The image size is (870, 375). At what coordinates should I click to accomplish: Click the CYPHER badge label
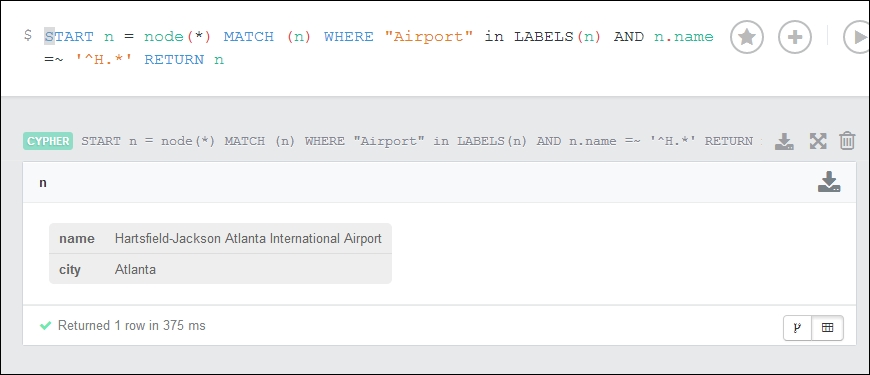(x=48, y=141)
